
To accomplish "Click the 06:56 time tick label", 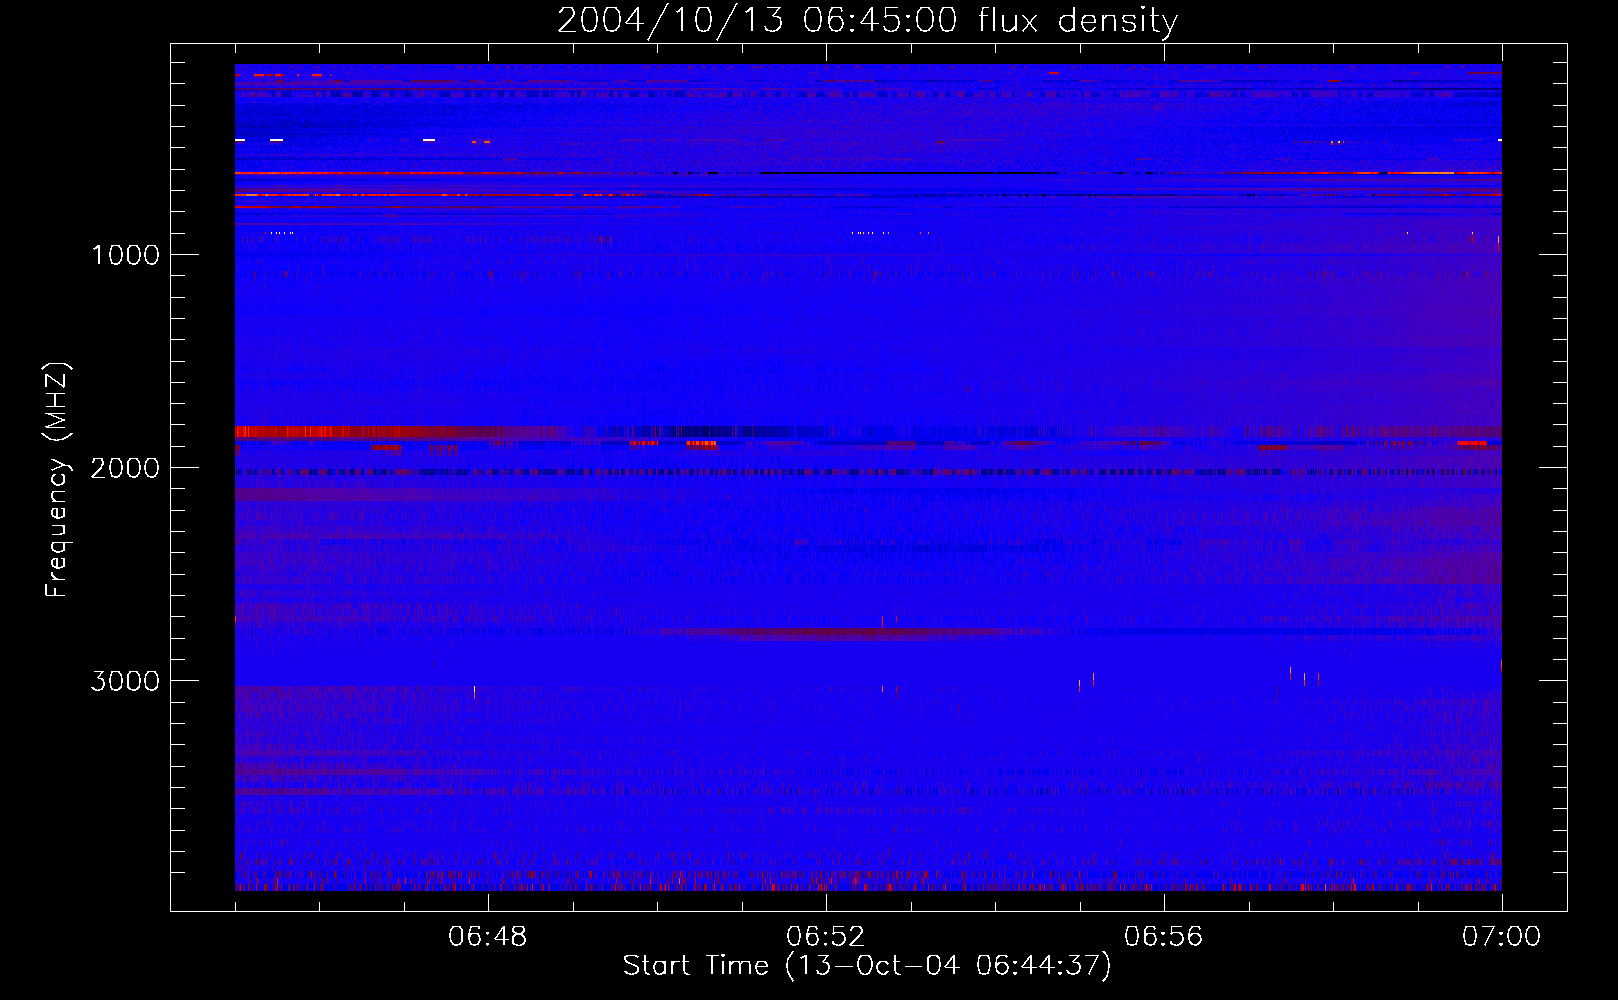I will pyautogui.click(x=1163, y=937).
